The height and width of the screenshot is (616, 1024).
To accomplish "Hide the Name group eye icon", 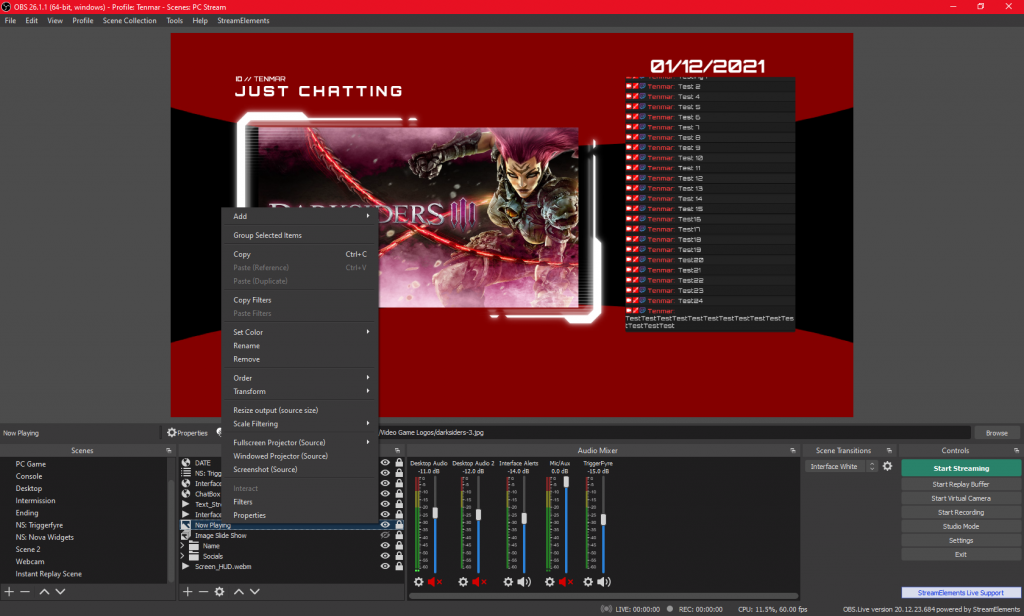I will [x=385, y=545].
